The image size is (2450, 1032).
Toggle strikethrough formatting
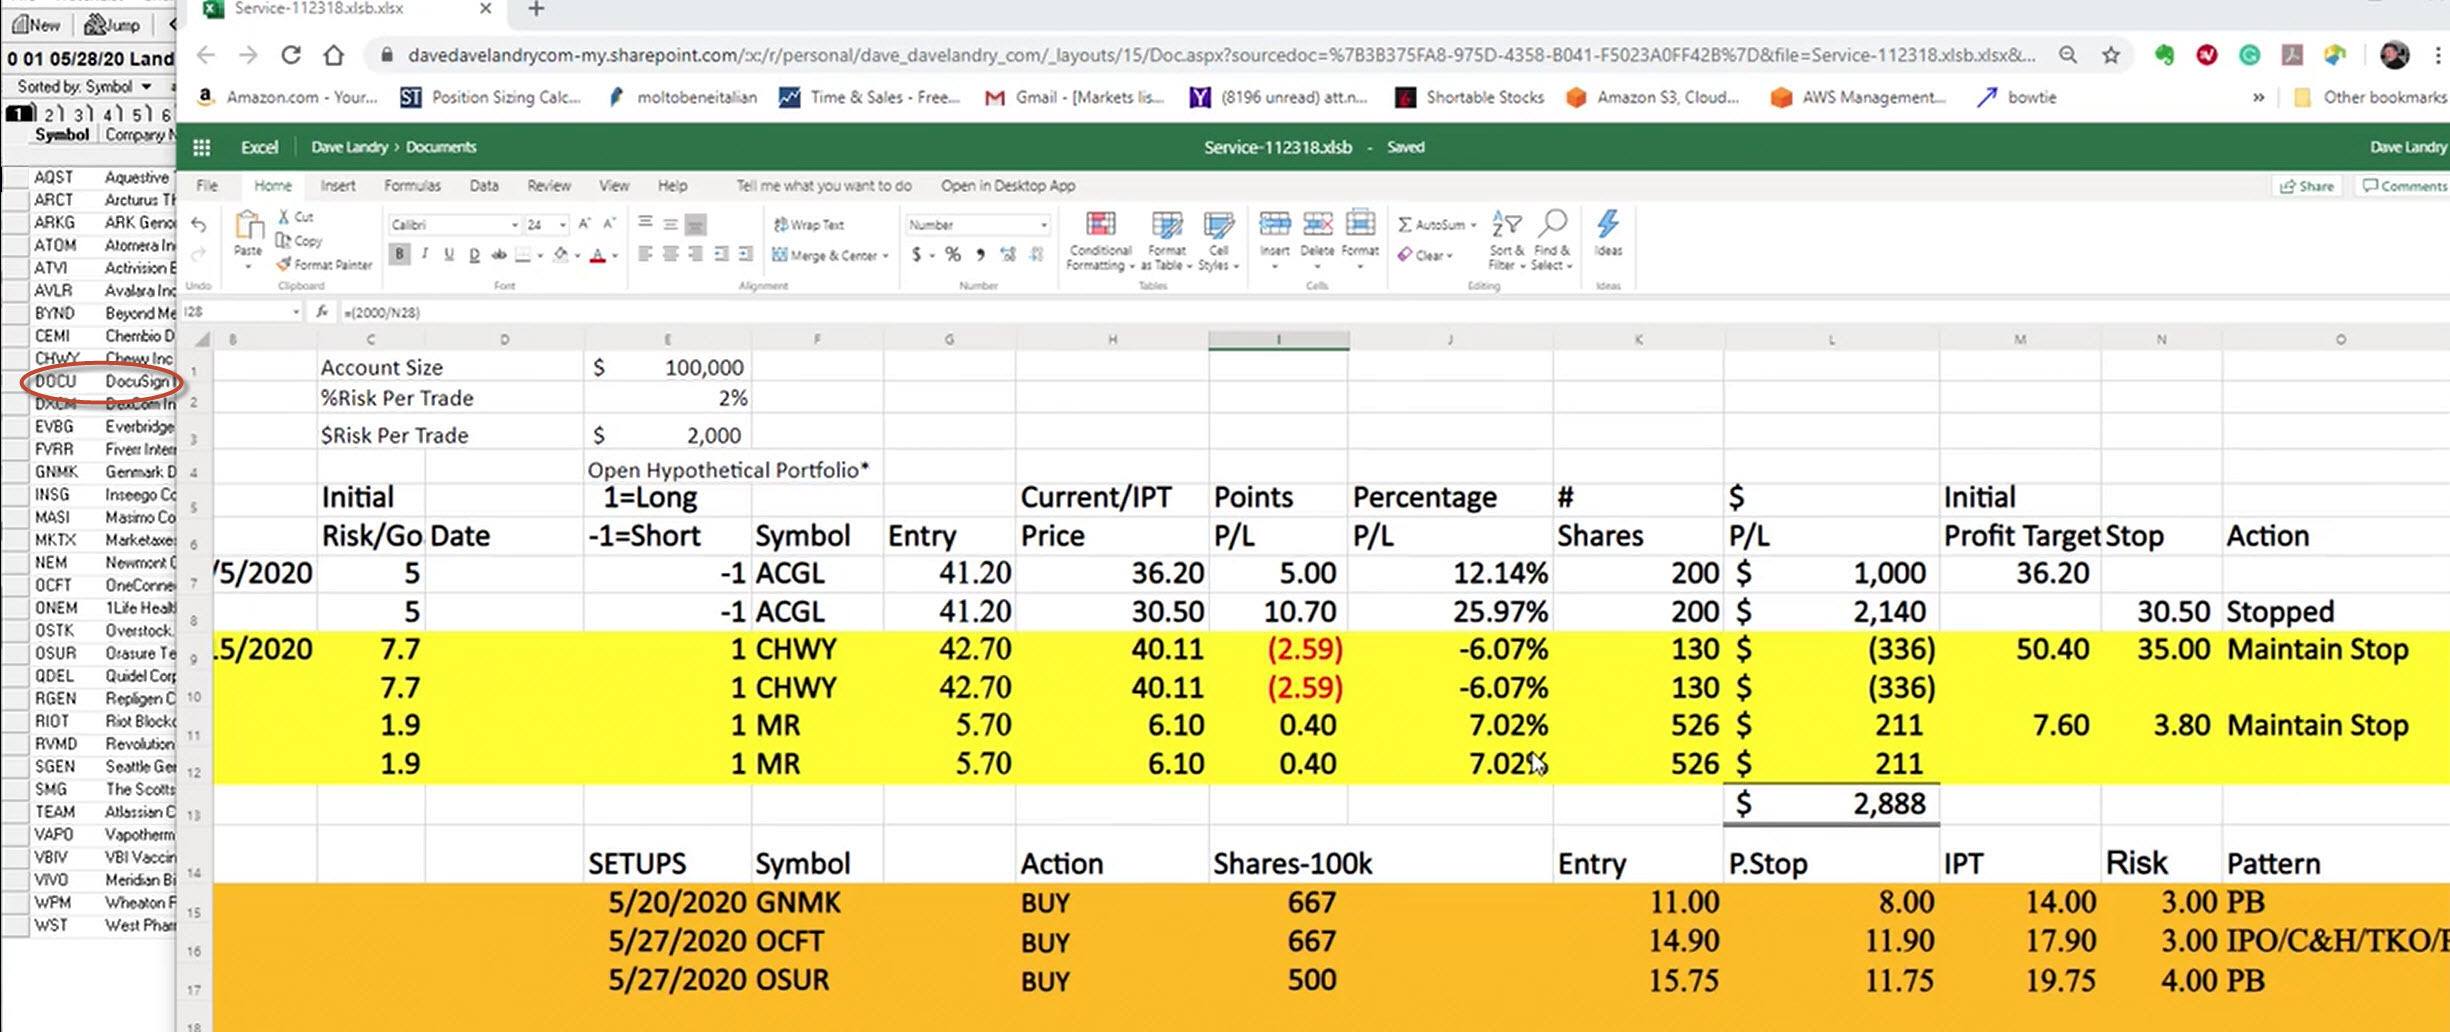[498, 255]
